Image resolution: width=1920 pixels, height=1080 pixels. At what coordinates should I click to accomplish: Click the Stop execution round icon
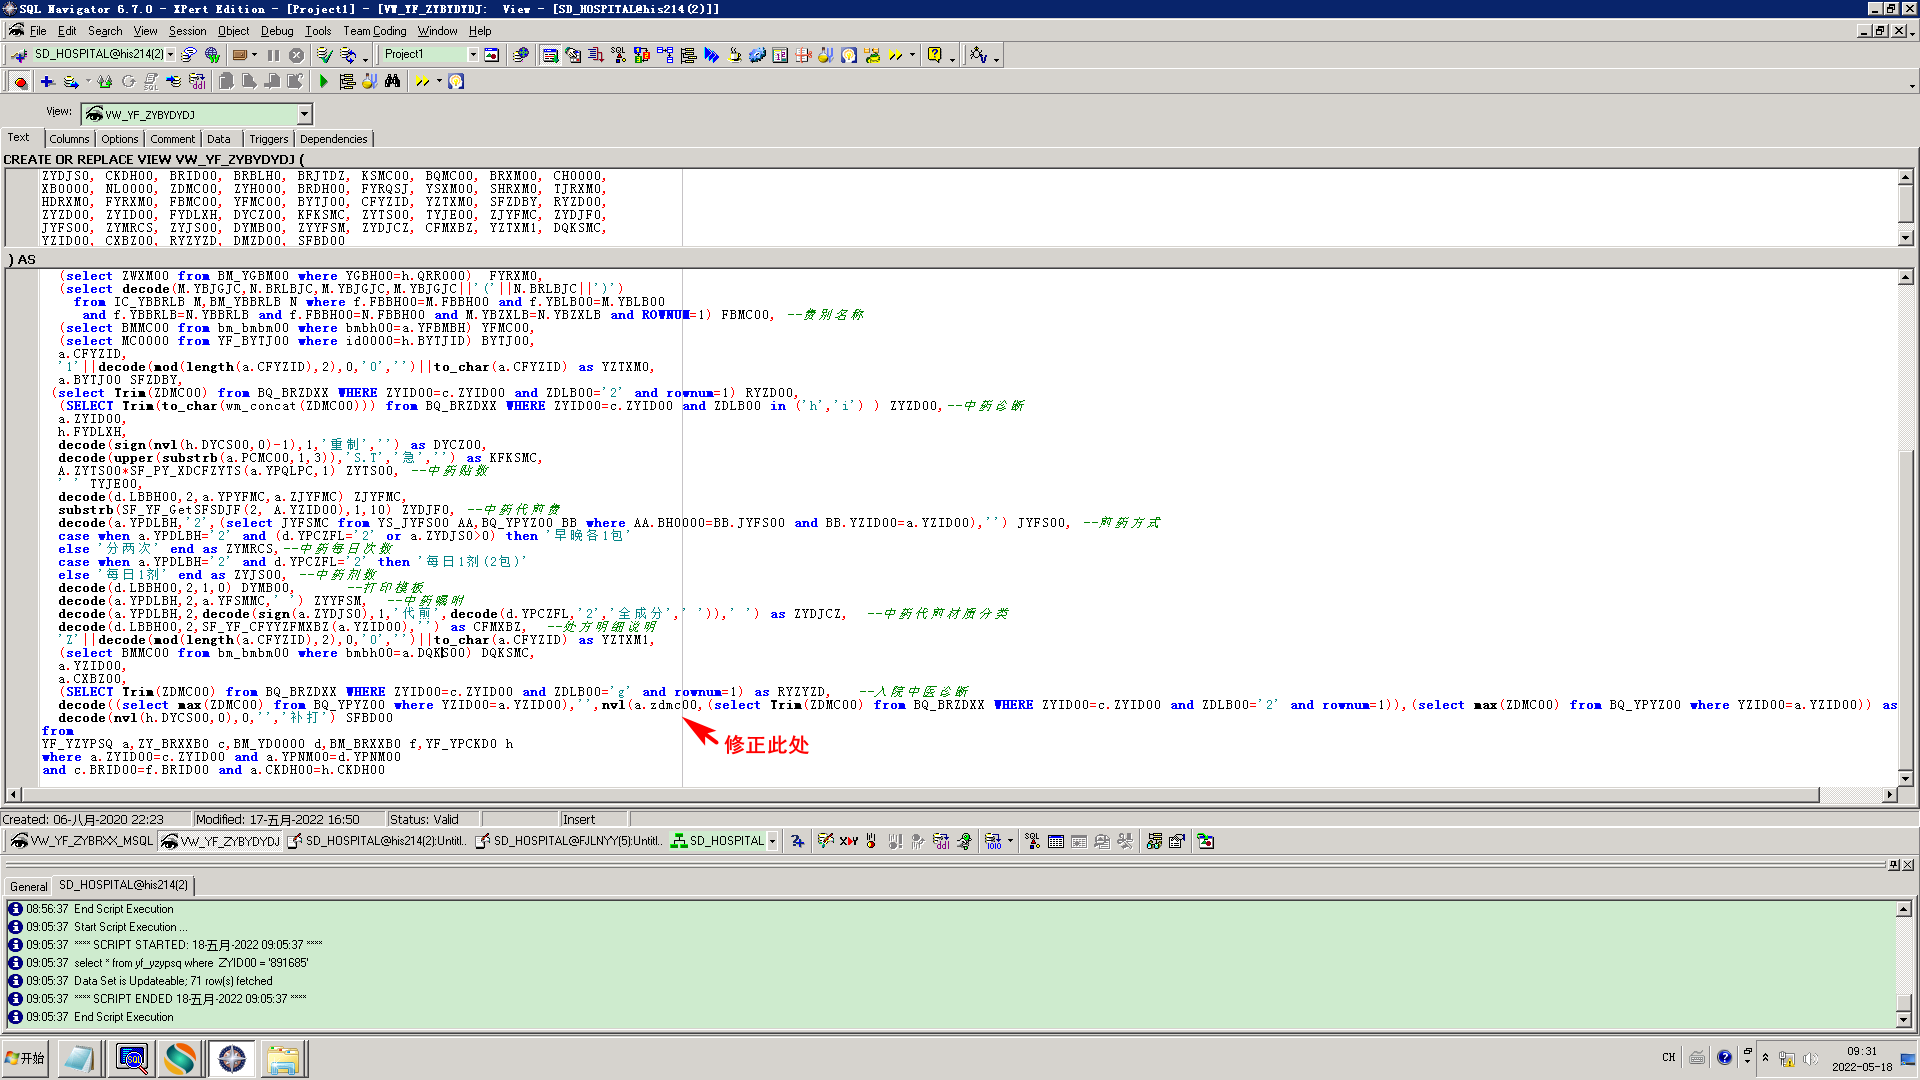click(x=296, y=55)
